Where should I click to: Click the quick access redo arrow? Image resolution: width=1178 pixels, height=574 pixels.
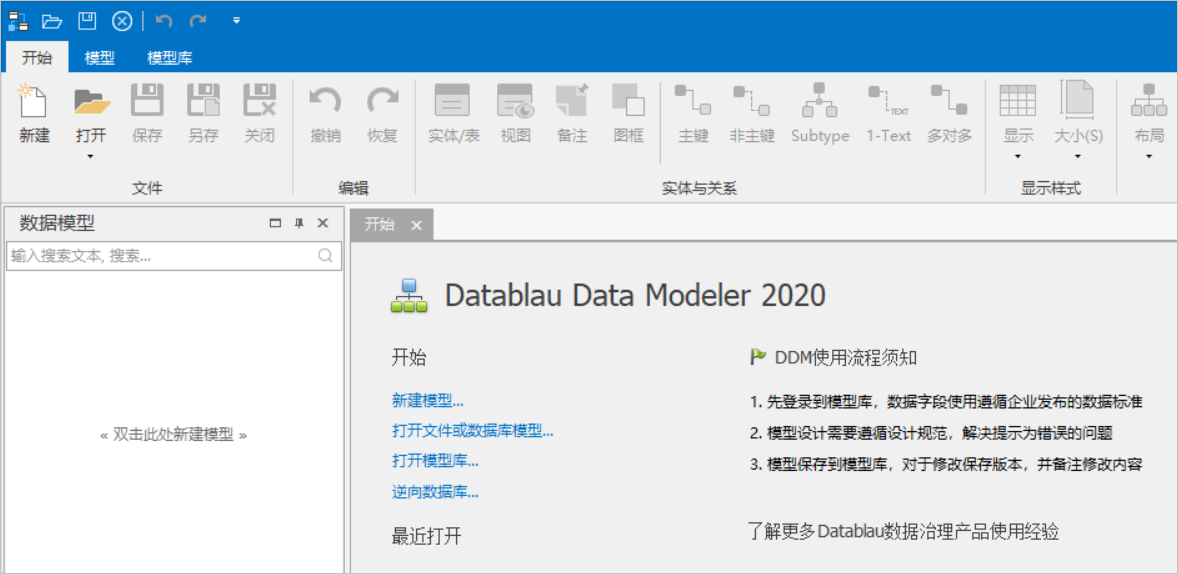pos(198,20)
